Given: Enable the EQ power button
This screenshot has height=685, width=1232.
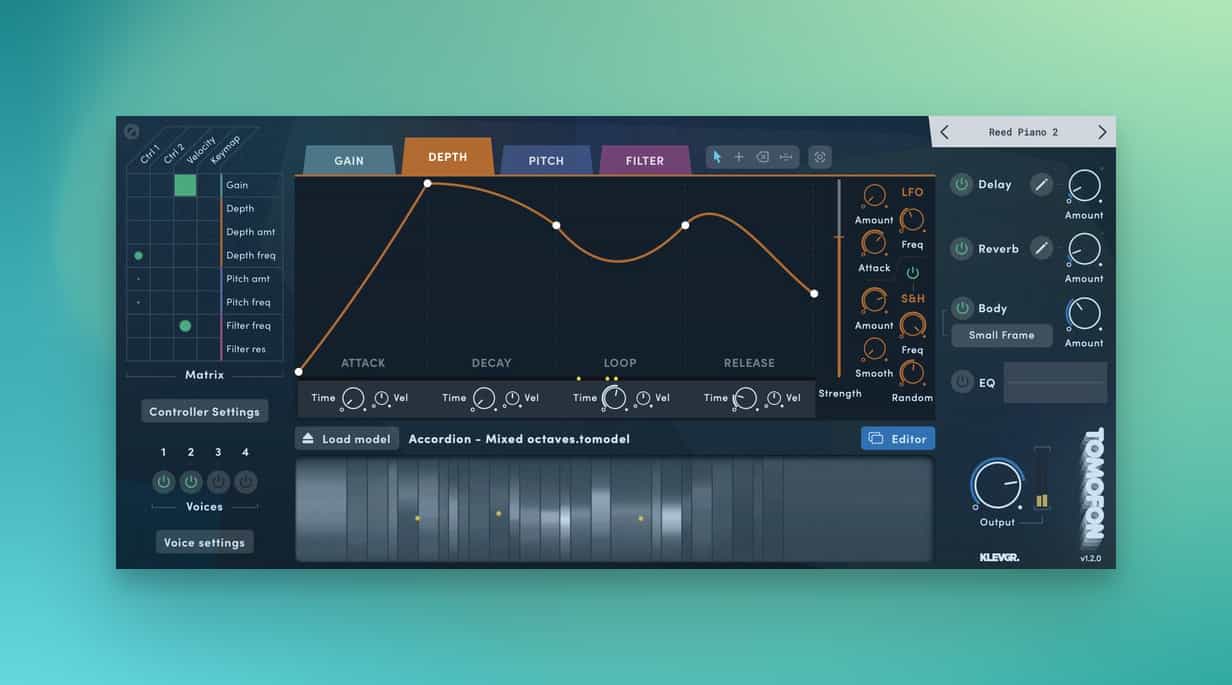Looking at the screenshot, I should pos(962,381).
